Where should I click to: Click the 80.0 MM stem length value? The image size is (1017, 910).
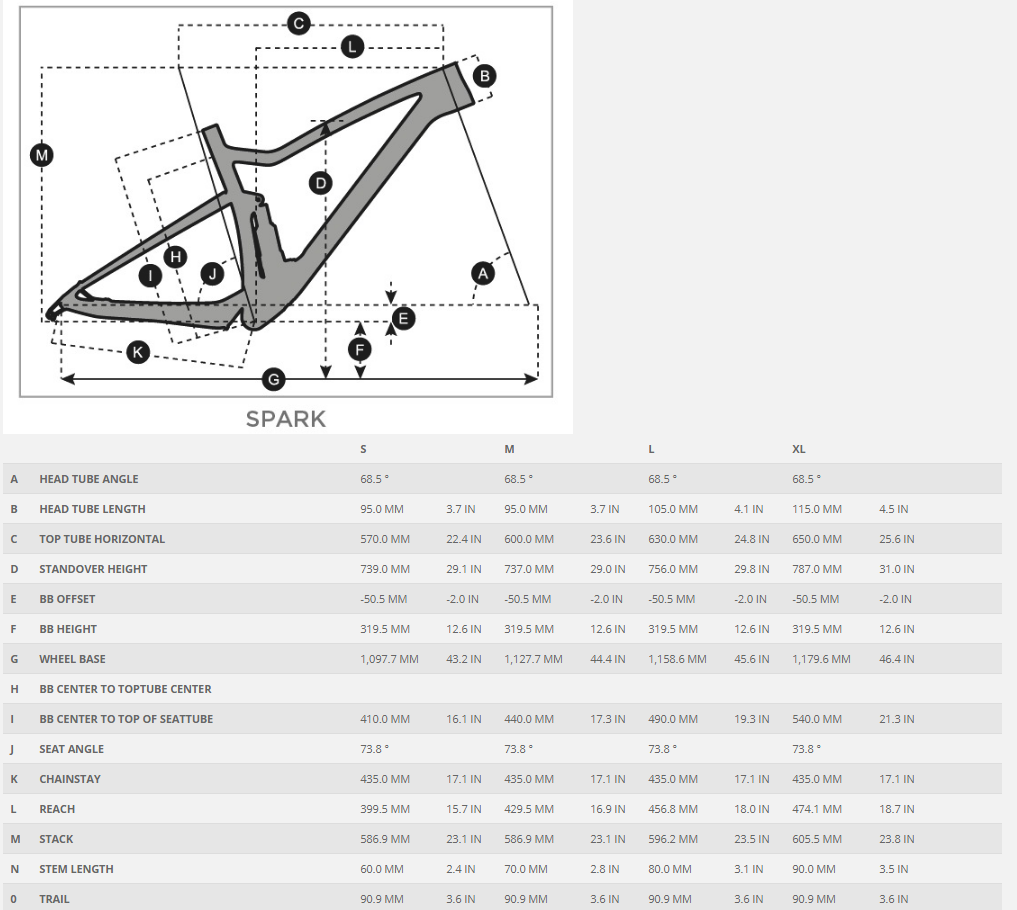tap(670, 868)
